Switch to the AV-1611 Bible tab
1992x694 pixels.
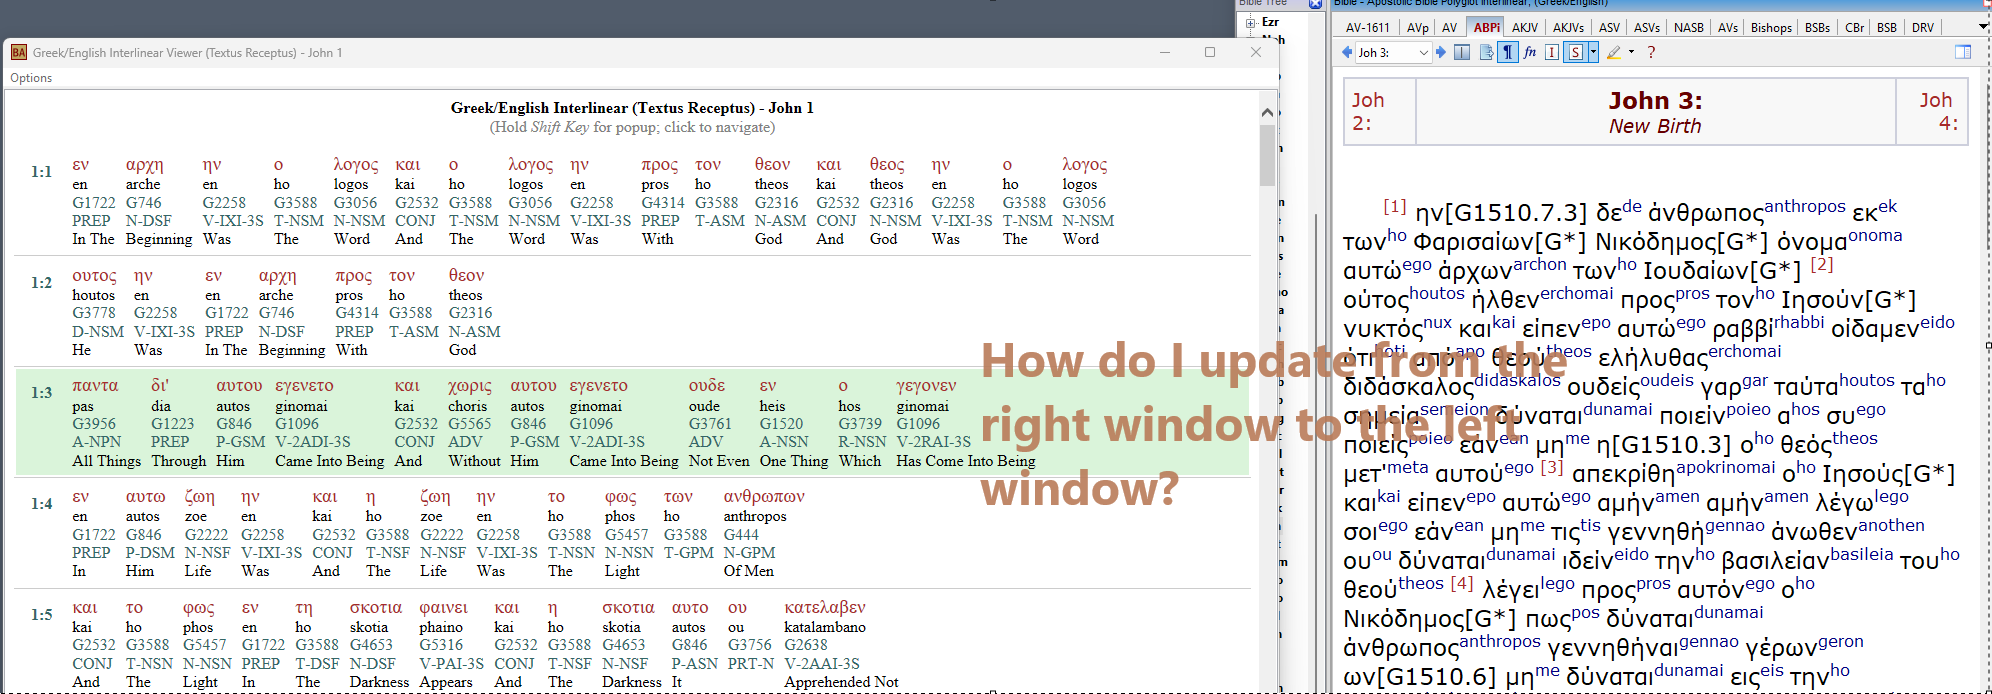click(x=1367, y=27)
